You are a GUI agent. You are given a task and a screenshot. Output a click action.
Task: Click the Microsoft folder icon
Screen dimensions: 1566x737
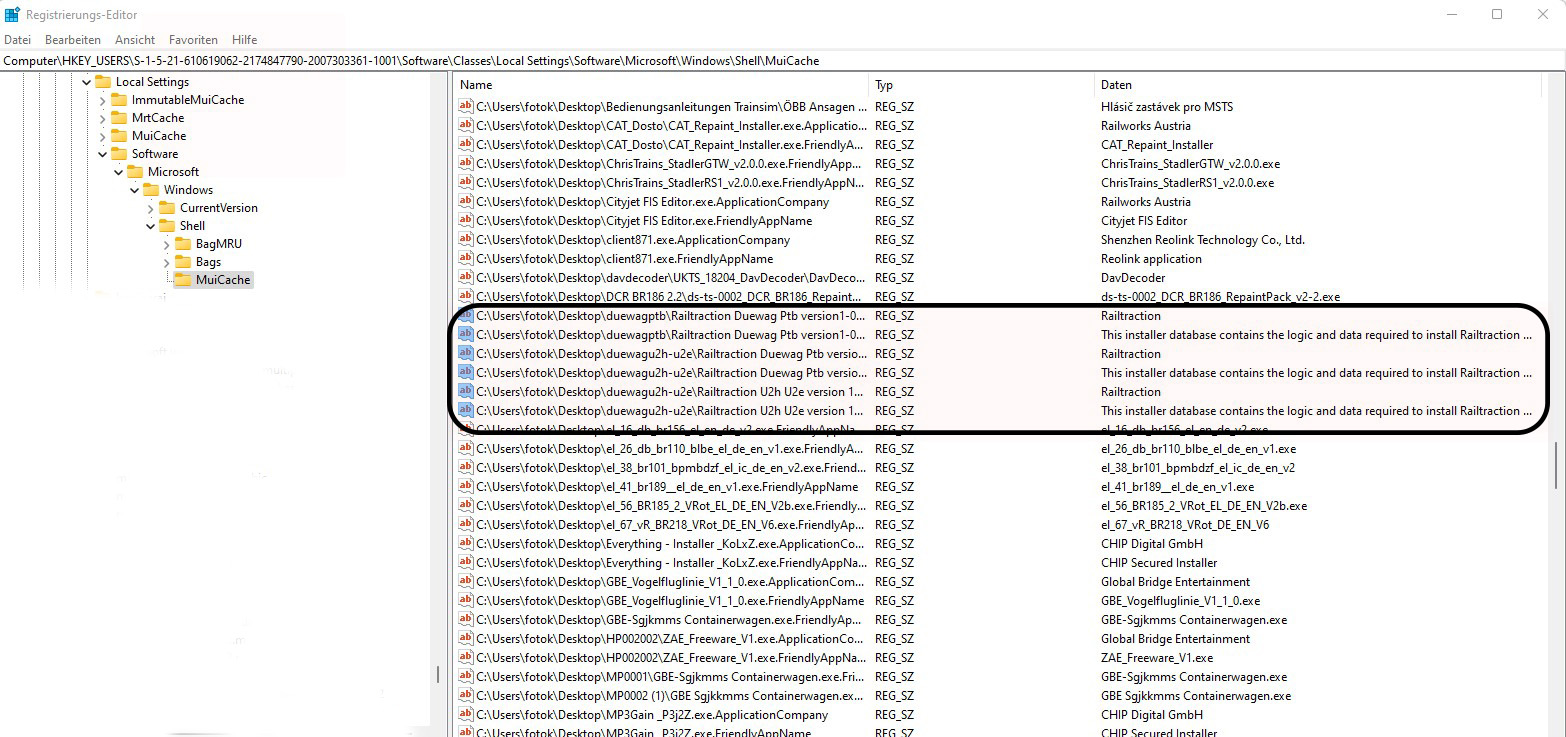point(135,172)
